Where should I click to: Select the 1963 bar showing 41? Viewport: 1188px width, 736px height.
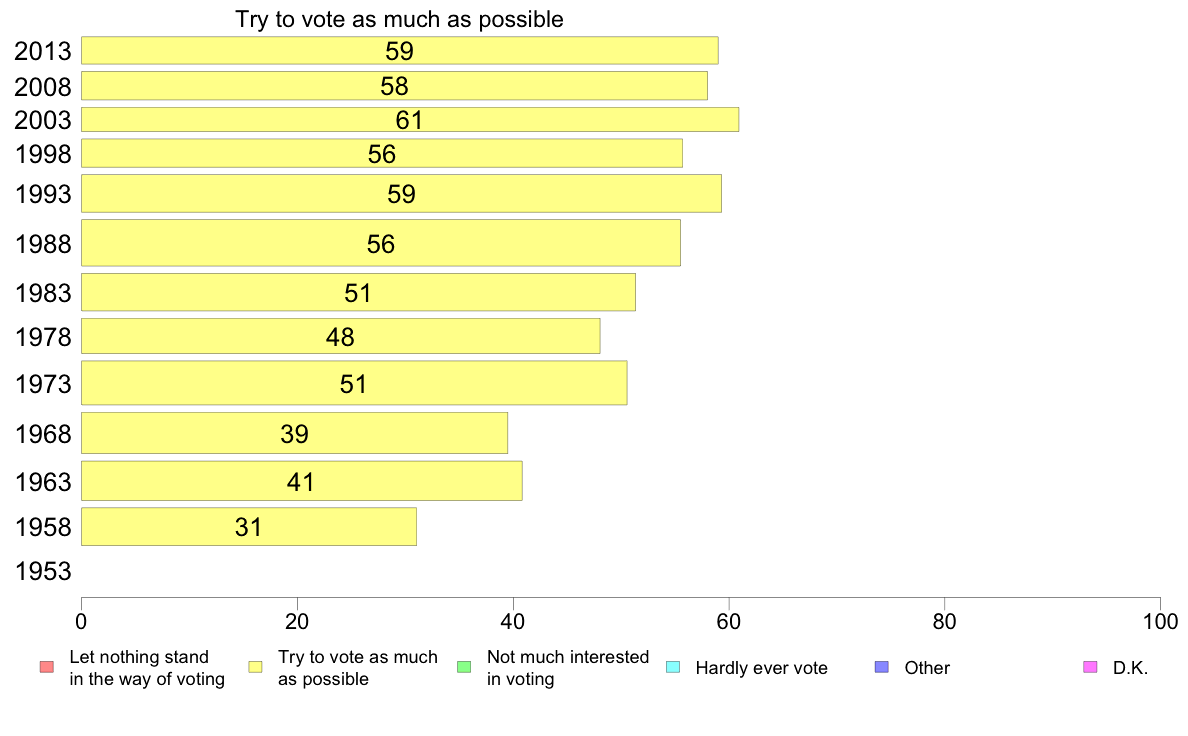(302, 481)
